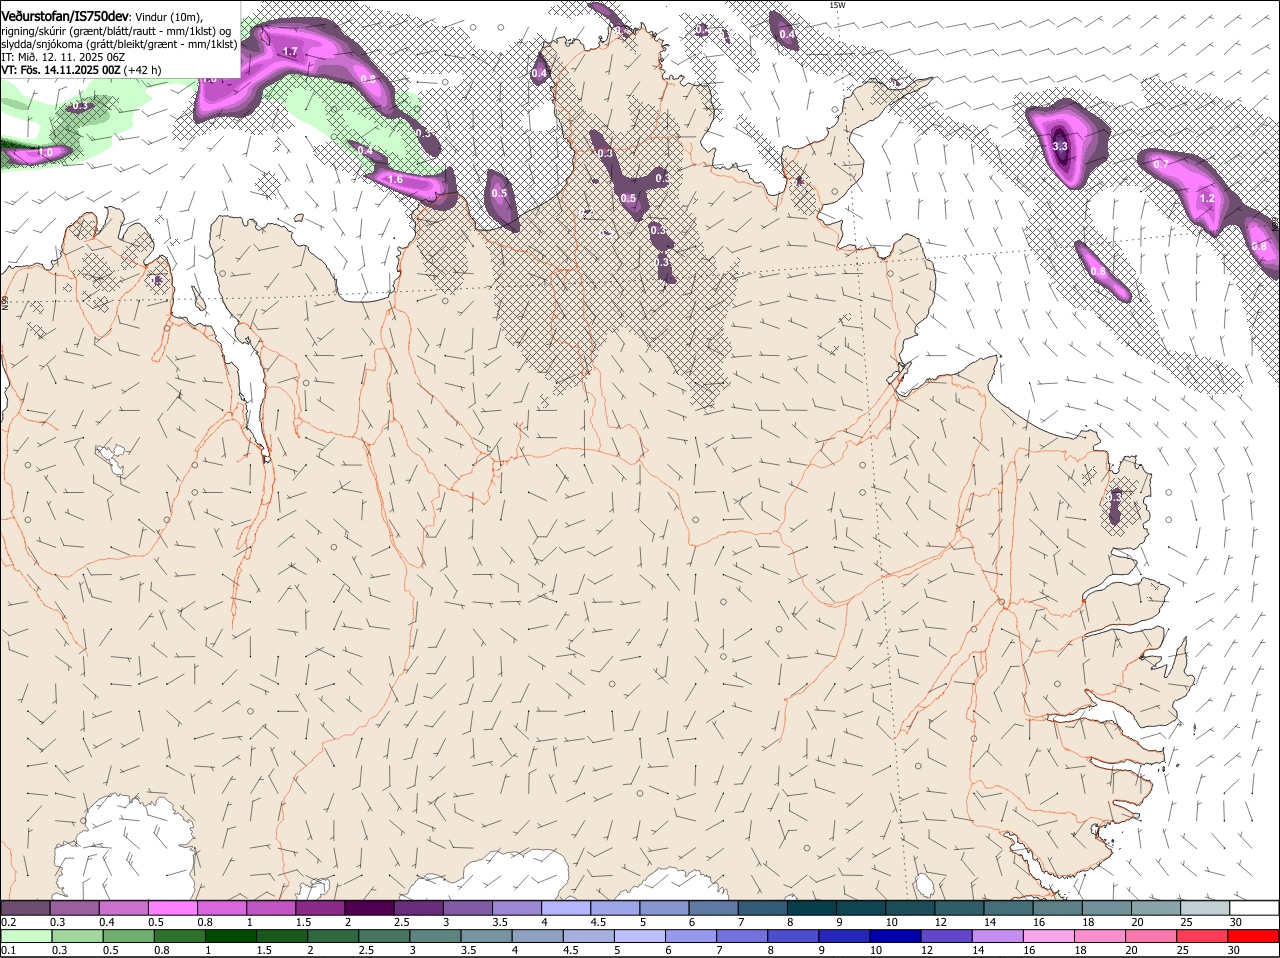The height and width of the screenshot is (958, 1280).
Task: Click the 1.6 precipitation value near the coast
Action: (394, 180)
